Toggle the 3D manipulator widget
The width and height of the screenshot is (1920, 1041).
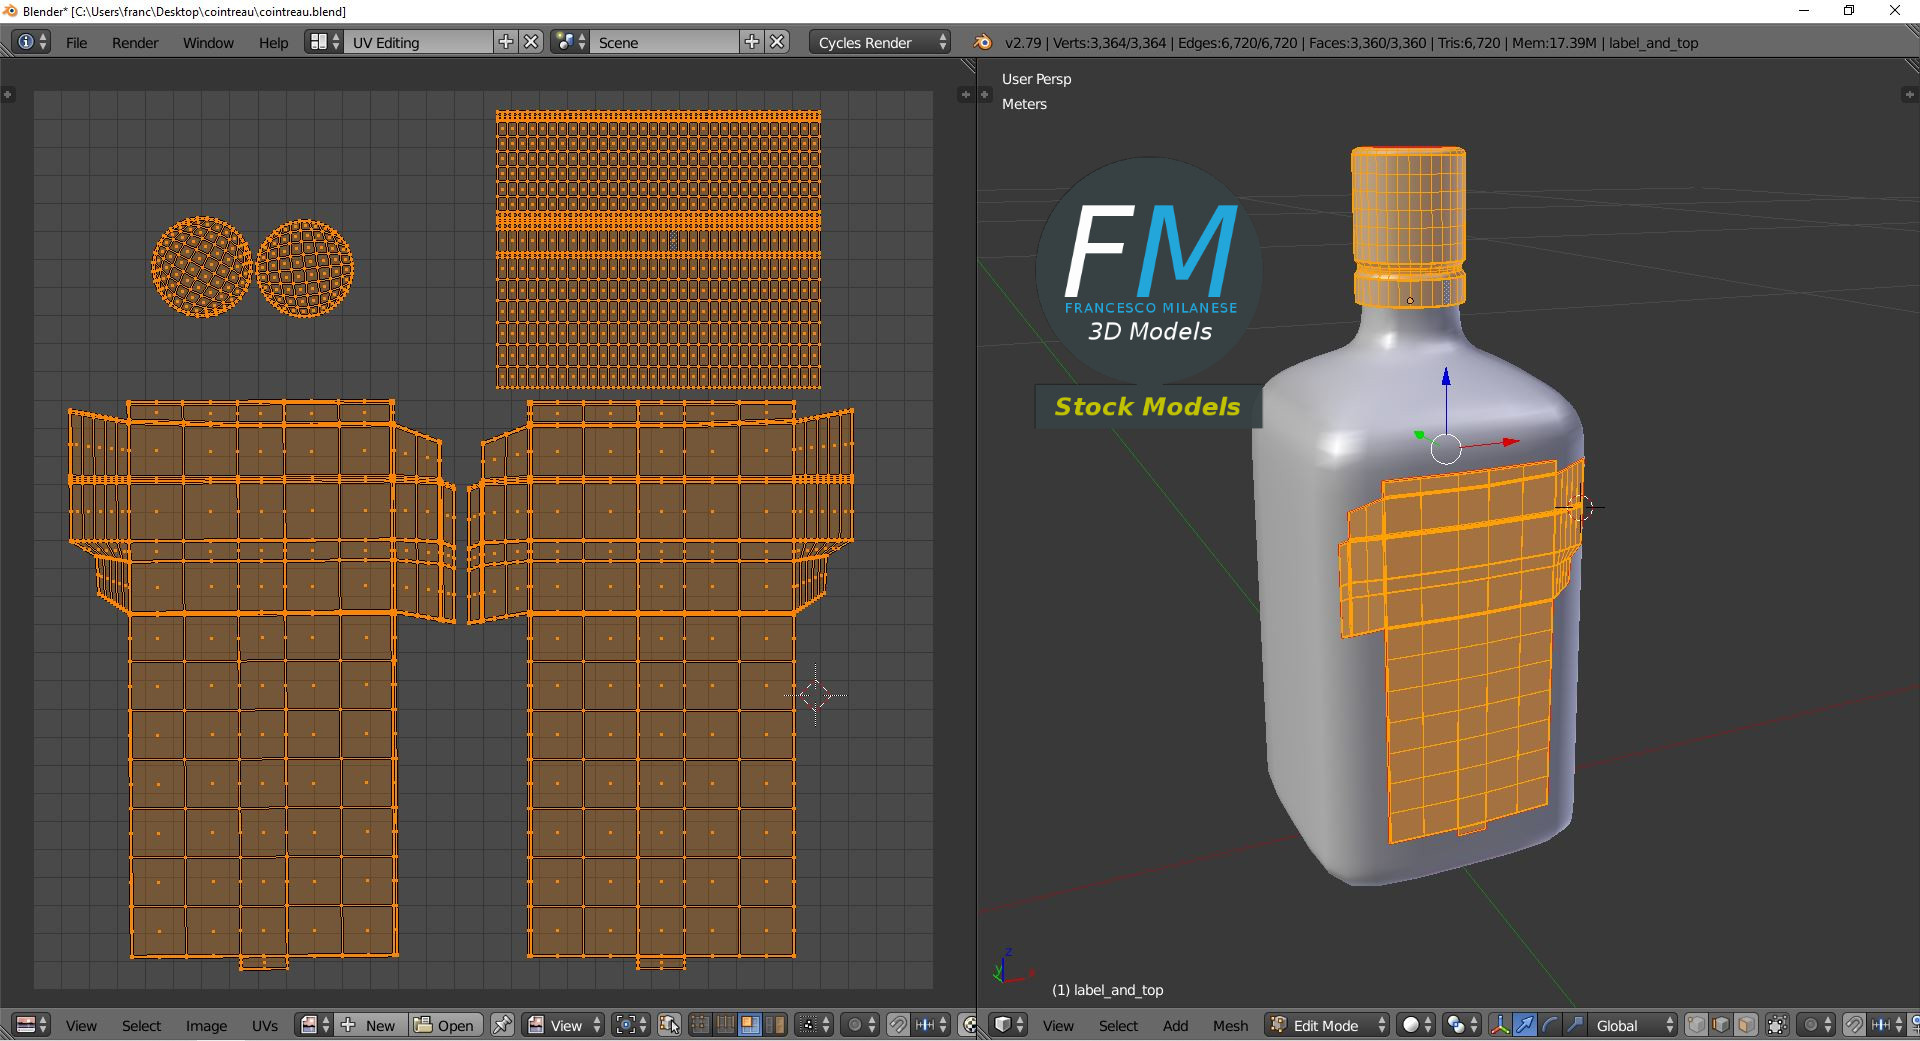click(1500, 1025)
